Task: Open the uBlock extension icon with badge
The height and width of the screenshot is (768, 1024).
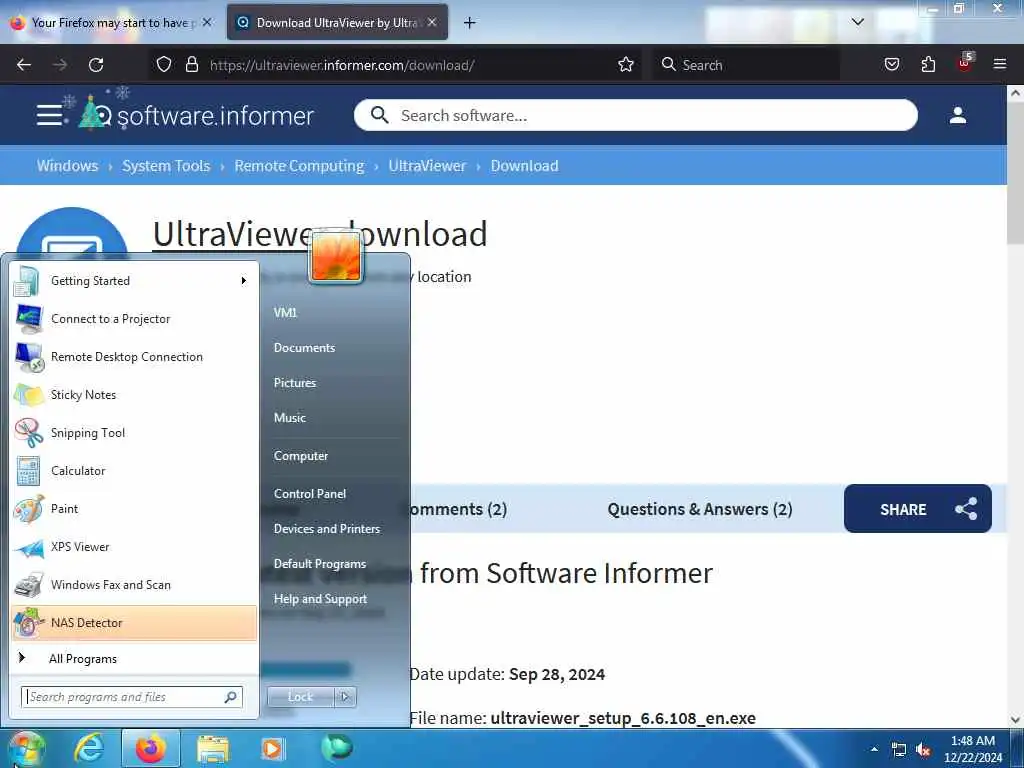Action: click(965, 63)
